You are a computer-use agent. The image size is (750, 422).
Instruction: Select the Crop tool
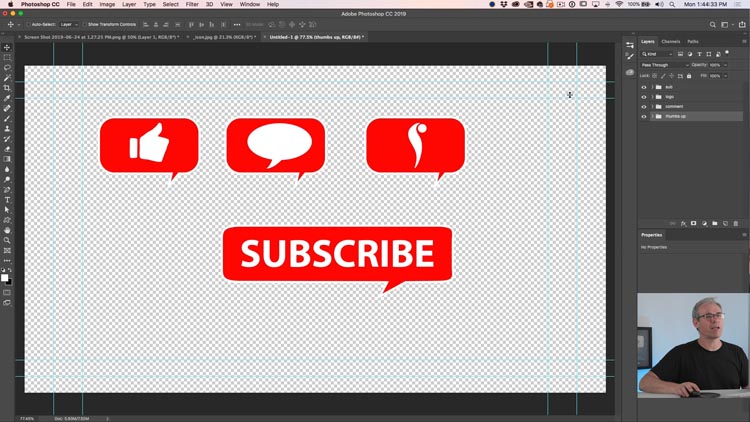point(7,88)
